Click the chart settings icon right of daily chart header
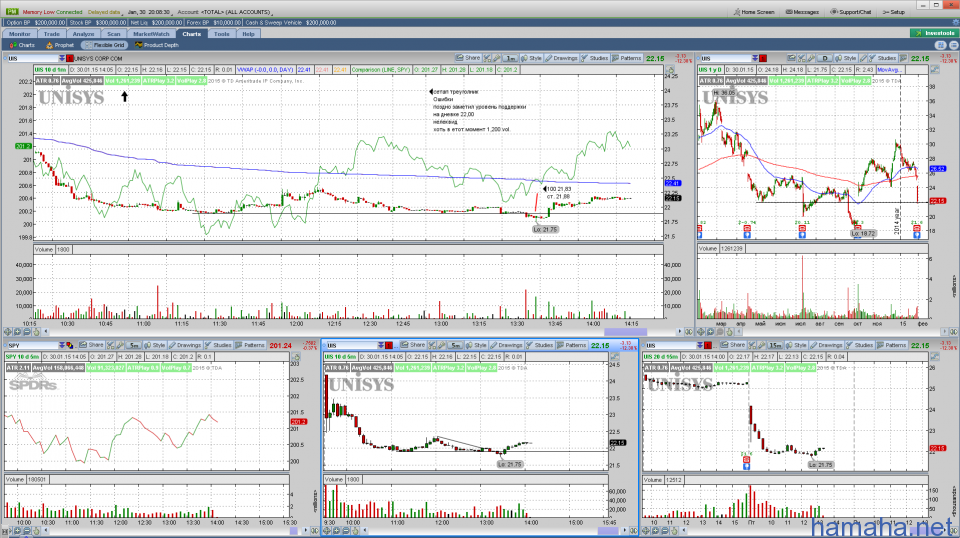 935,70
